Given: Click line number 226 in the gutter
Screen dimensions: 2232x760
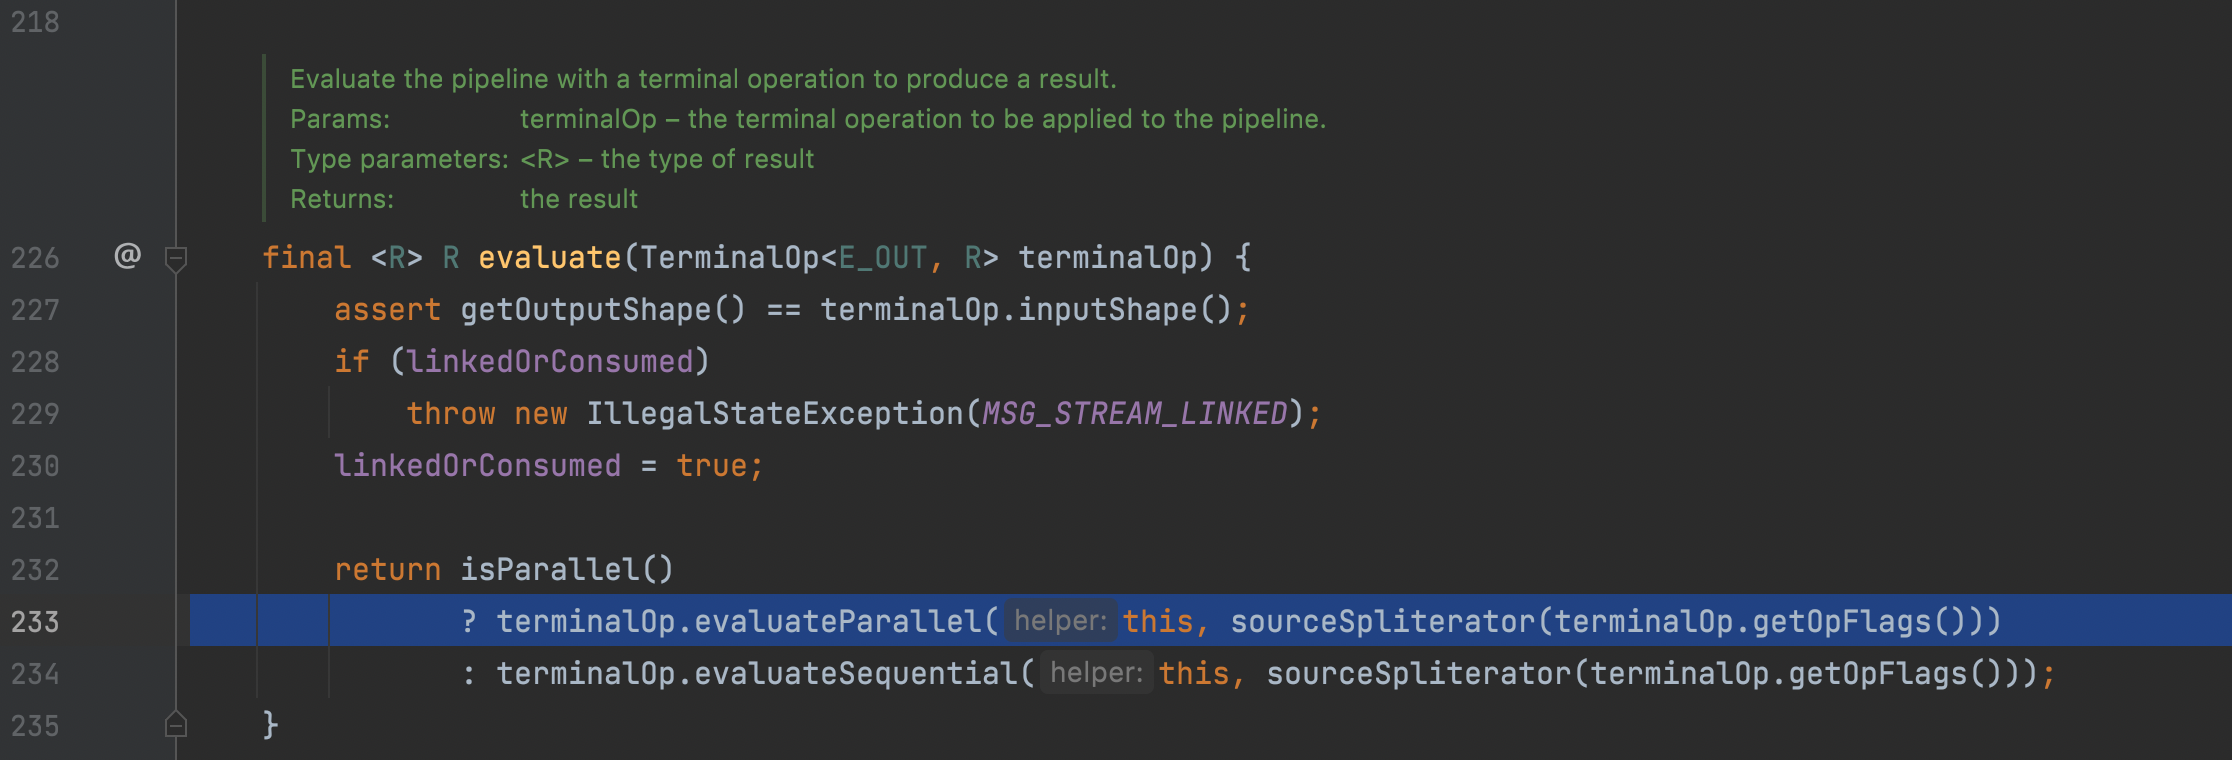Looking at the screenshot, I should click(x=35, y=258).
